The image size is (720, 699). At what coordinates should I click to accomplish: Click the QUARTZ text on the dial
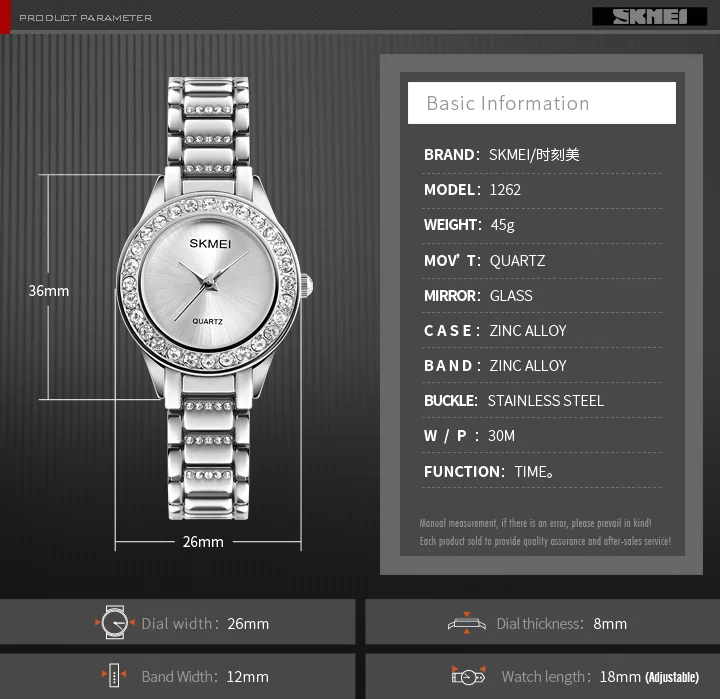point(208,321)
